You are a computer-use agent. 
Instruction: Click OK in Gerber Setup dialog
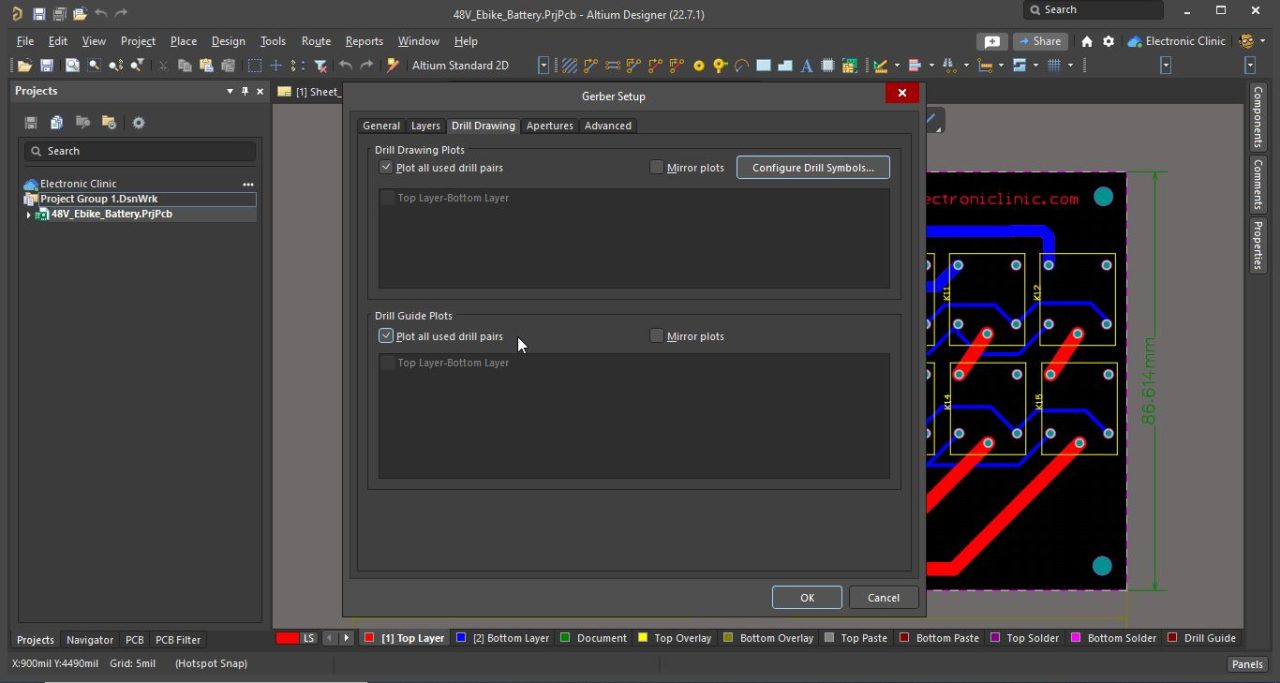pos(807,597)
